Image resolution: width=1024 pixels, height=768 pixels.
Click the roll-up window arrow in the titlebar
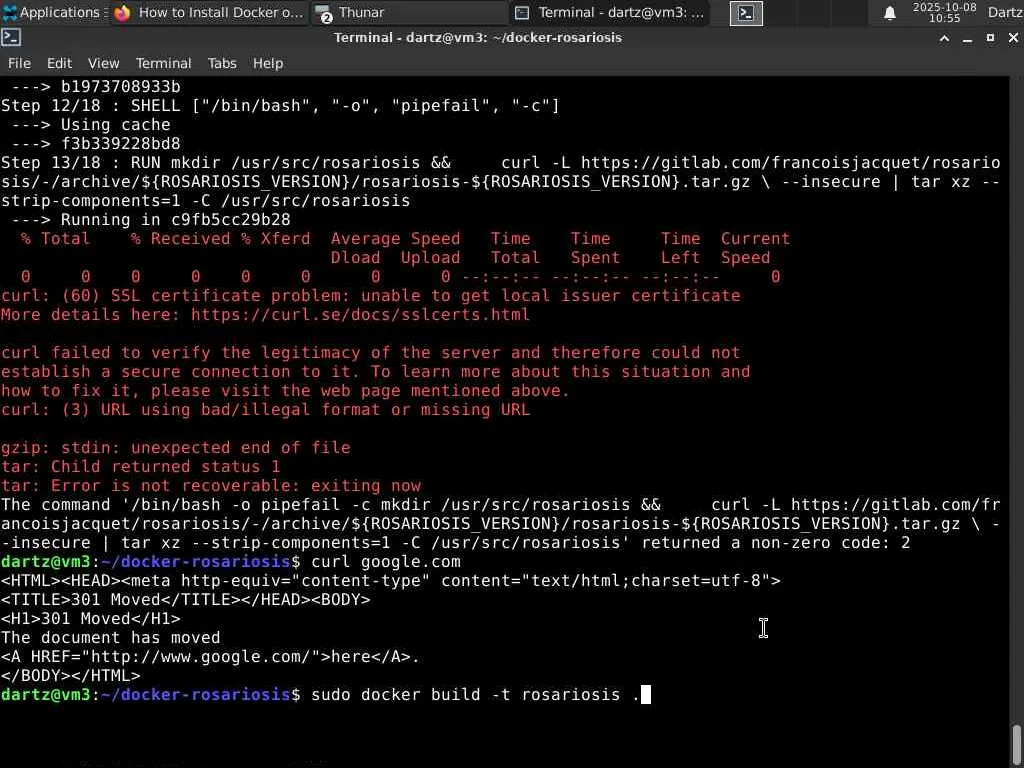pos(944,39)
